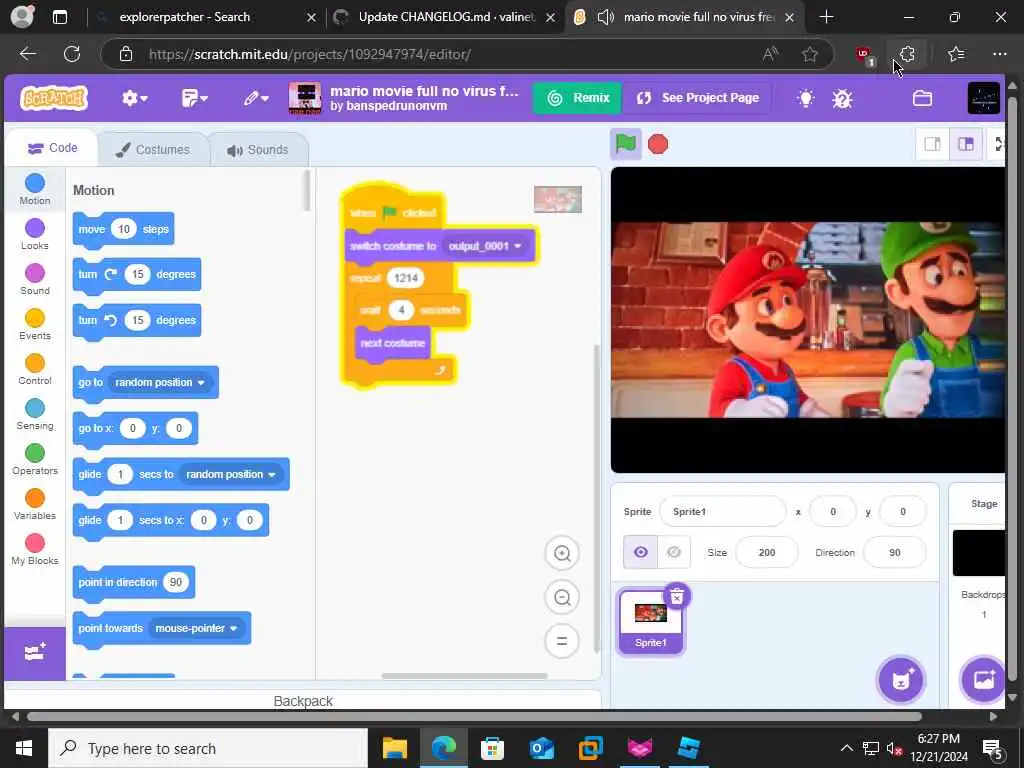Open the Edit pencil menu

255,99
